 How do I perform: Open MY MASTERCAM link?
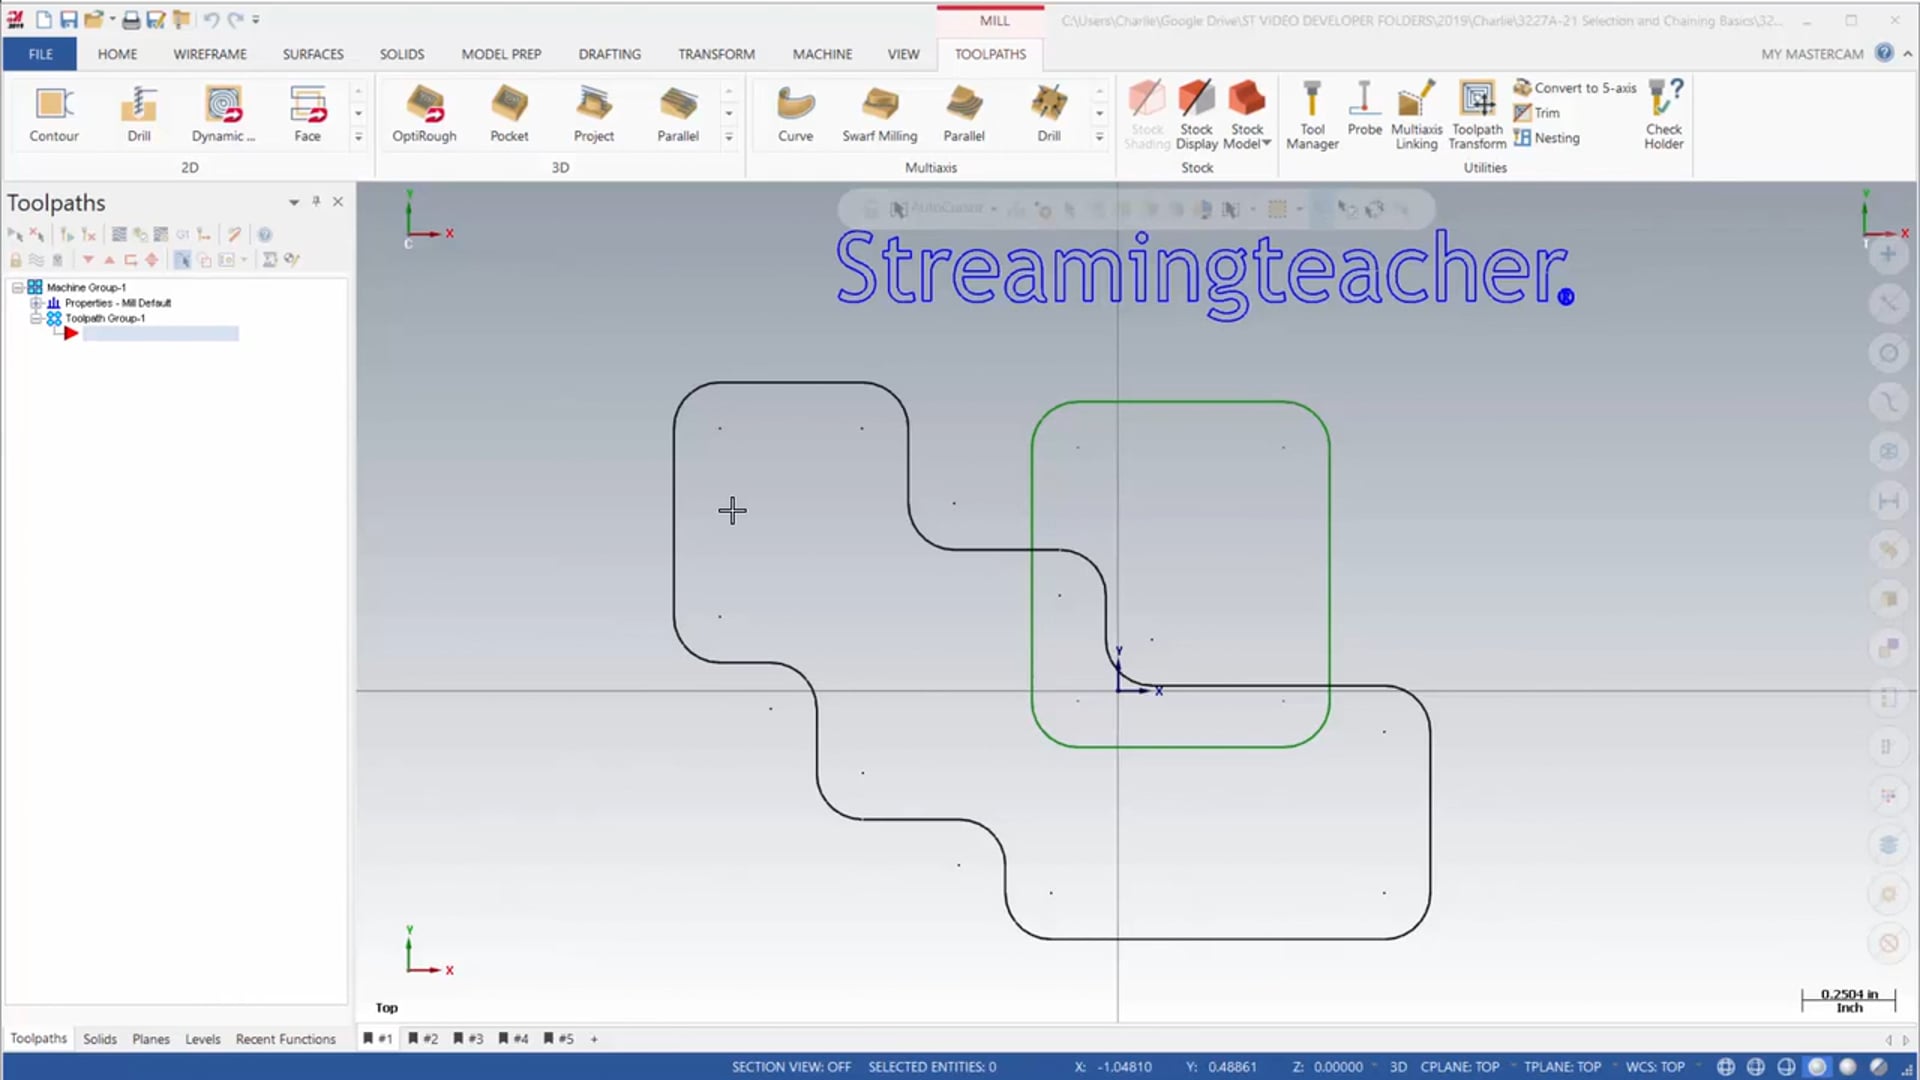tap(1812, 54)
